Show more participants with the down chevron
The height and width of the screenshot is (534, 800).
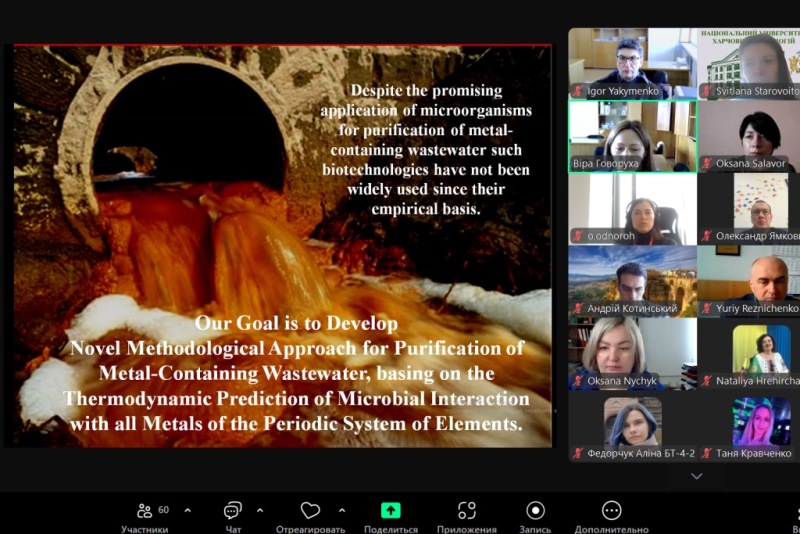[697, 476]
